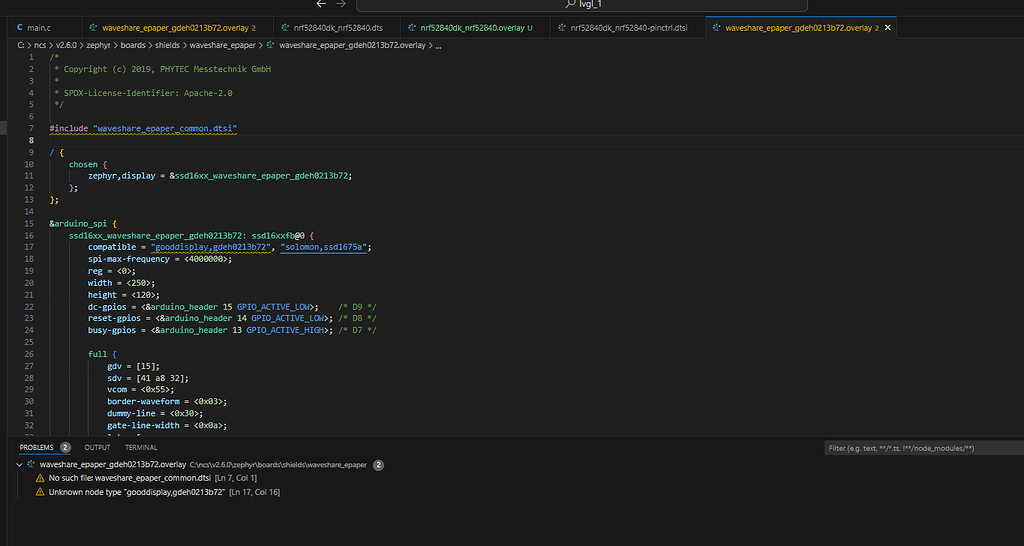
Task: Collapse the waveshare overlay problems group
Action: [19, 465]
